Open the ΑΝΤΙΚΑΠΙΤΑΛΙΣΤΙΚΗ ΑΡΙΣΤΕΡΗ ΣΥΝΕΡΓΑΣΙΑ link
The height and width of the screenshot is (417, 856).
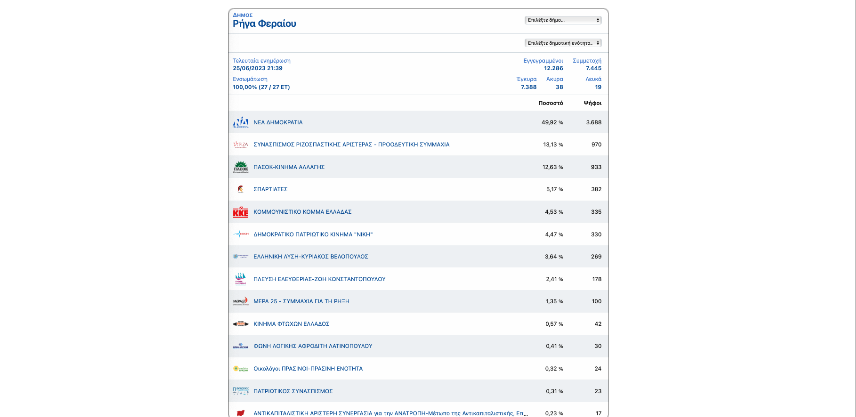(391, 413)
